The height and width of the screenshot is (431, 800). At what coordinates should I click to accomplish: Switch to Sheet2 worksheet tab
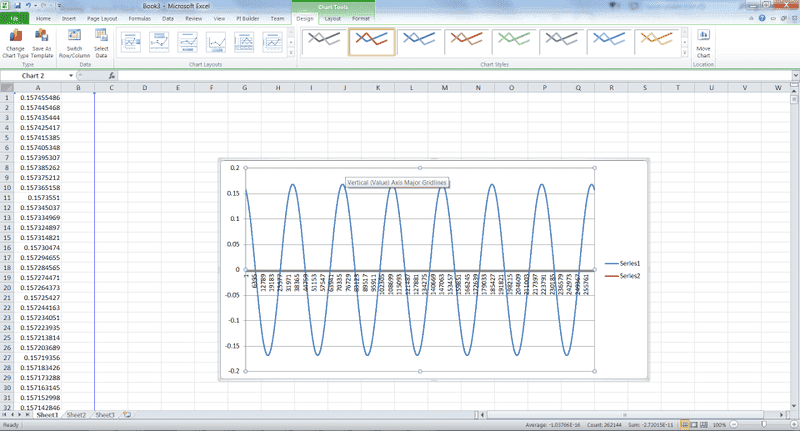(76, 414)
